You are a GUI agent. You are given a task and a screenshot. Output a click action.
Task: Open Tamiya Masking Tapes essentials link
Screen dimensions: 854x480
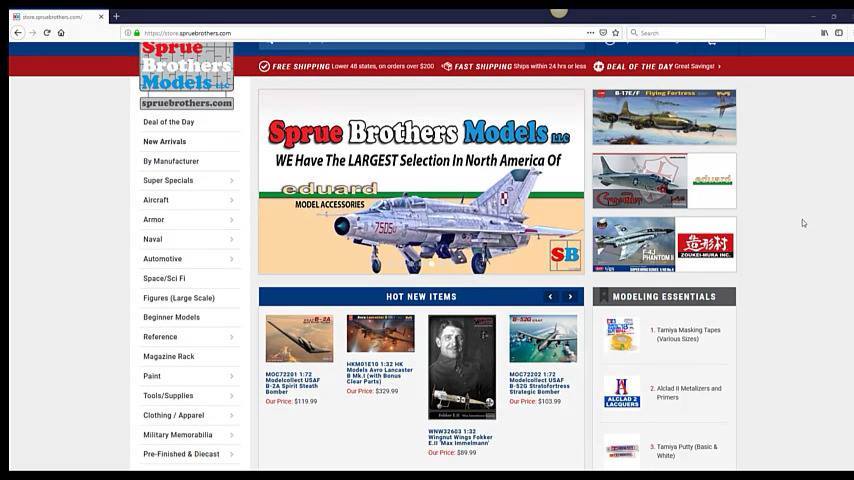(x=688, y=335)
